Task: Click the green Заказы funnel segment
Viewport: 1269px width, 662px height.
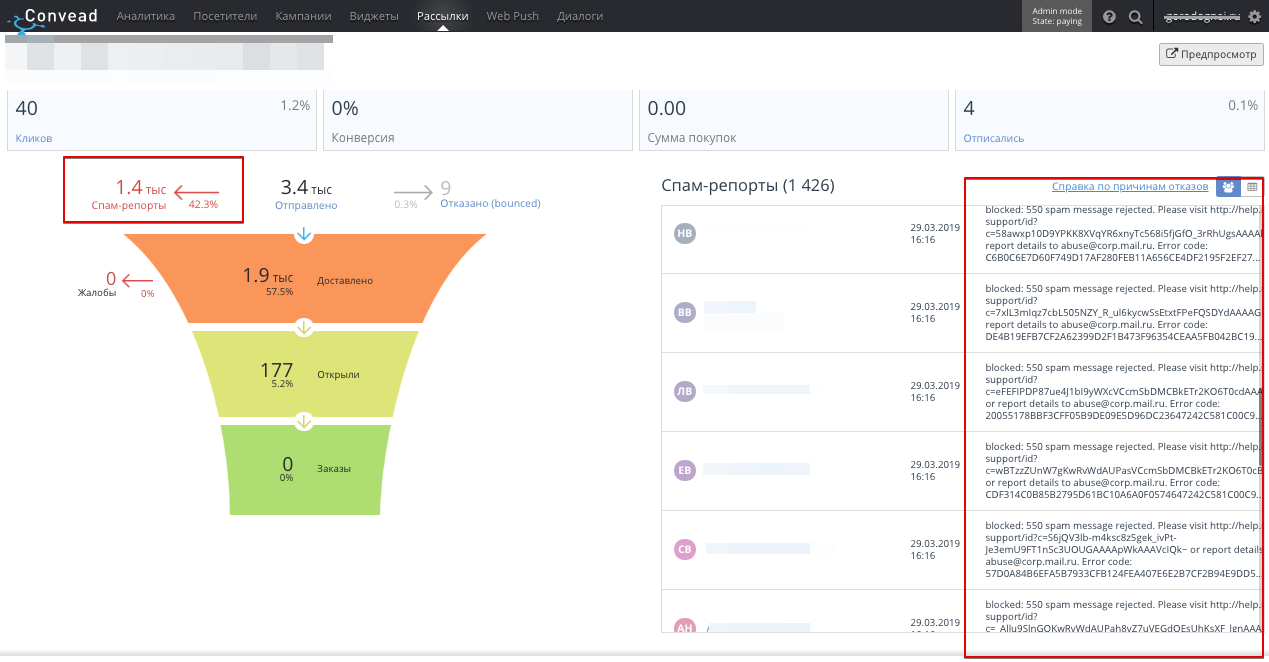Action: [x=305, y=468]
